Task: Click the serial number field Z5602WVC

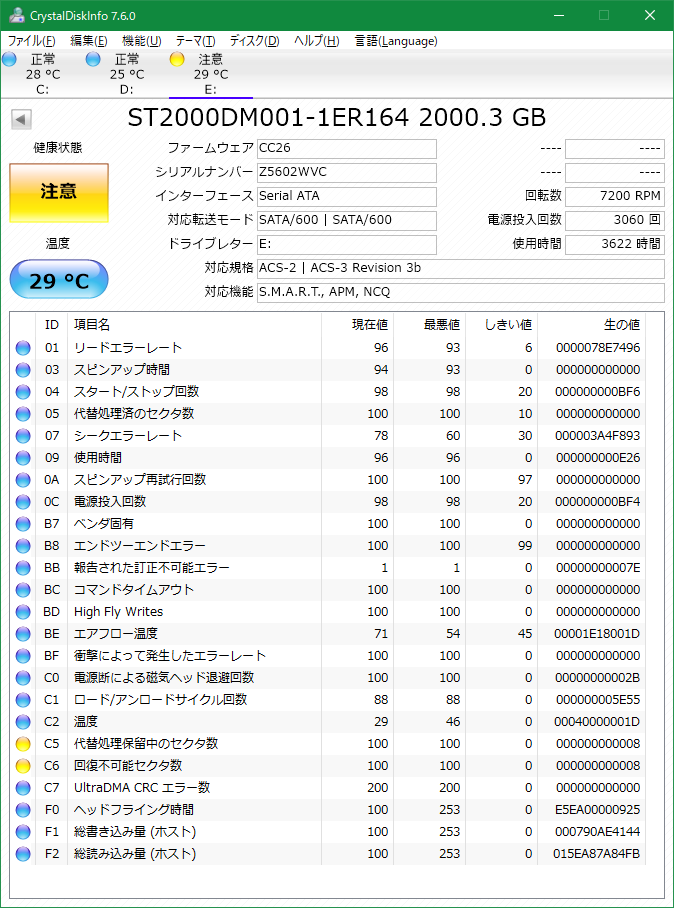Action: 346,172
